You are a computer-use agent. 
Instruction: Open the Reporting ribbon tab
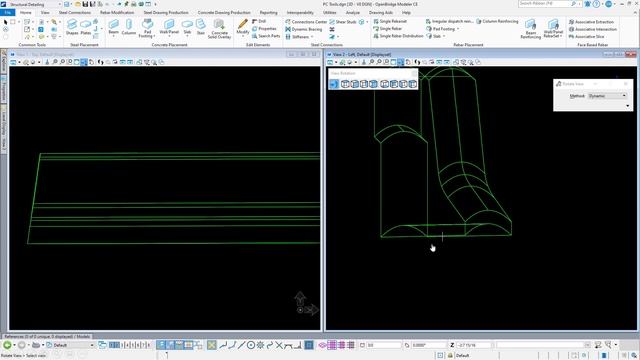click(268, 13)
